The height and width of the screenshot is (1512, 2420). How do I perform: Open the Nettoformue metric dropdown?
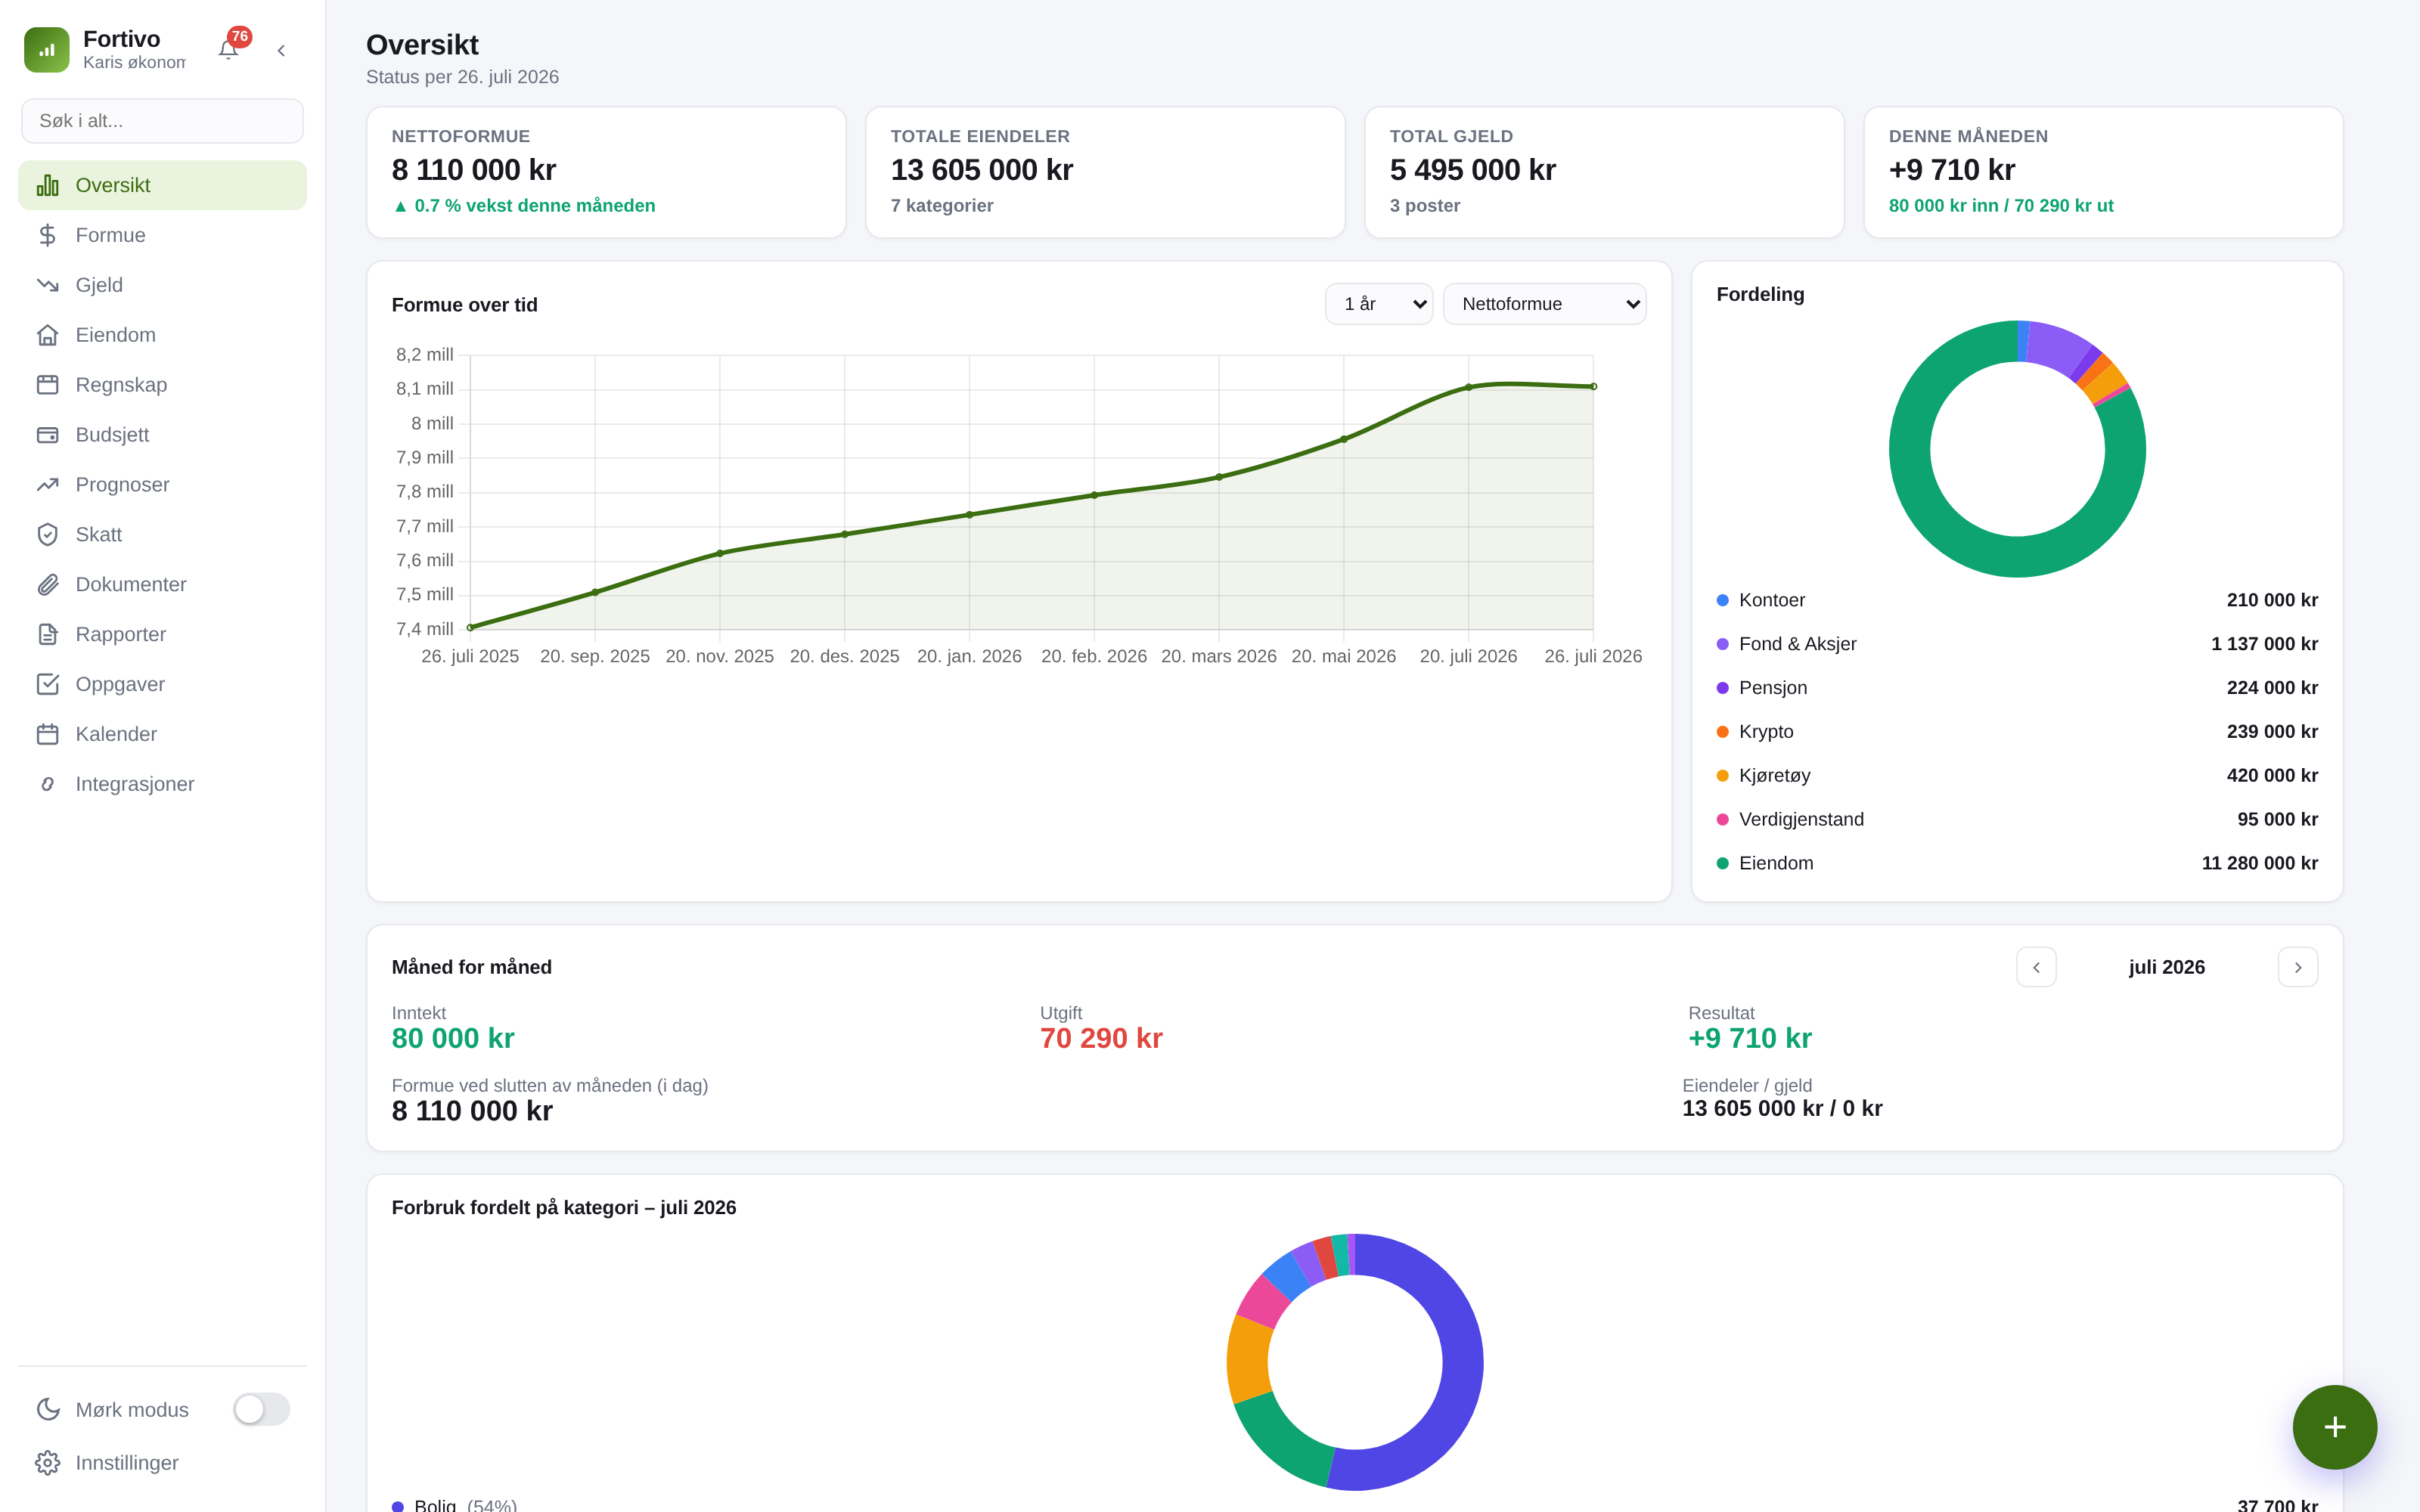click(x=1544, y=304)
